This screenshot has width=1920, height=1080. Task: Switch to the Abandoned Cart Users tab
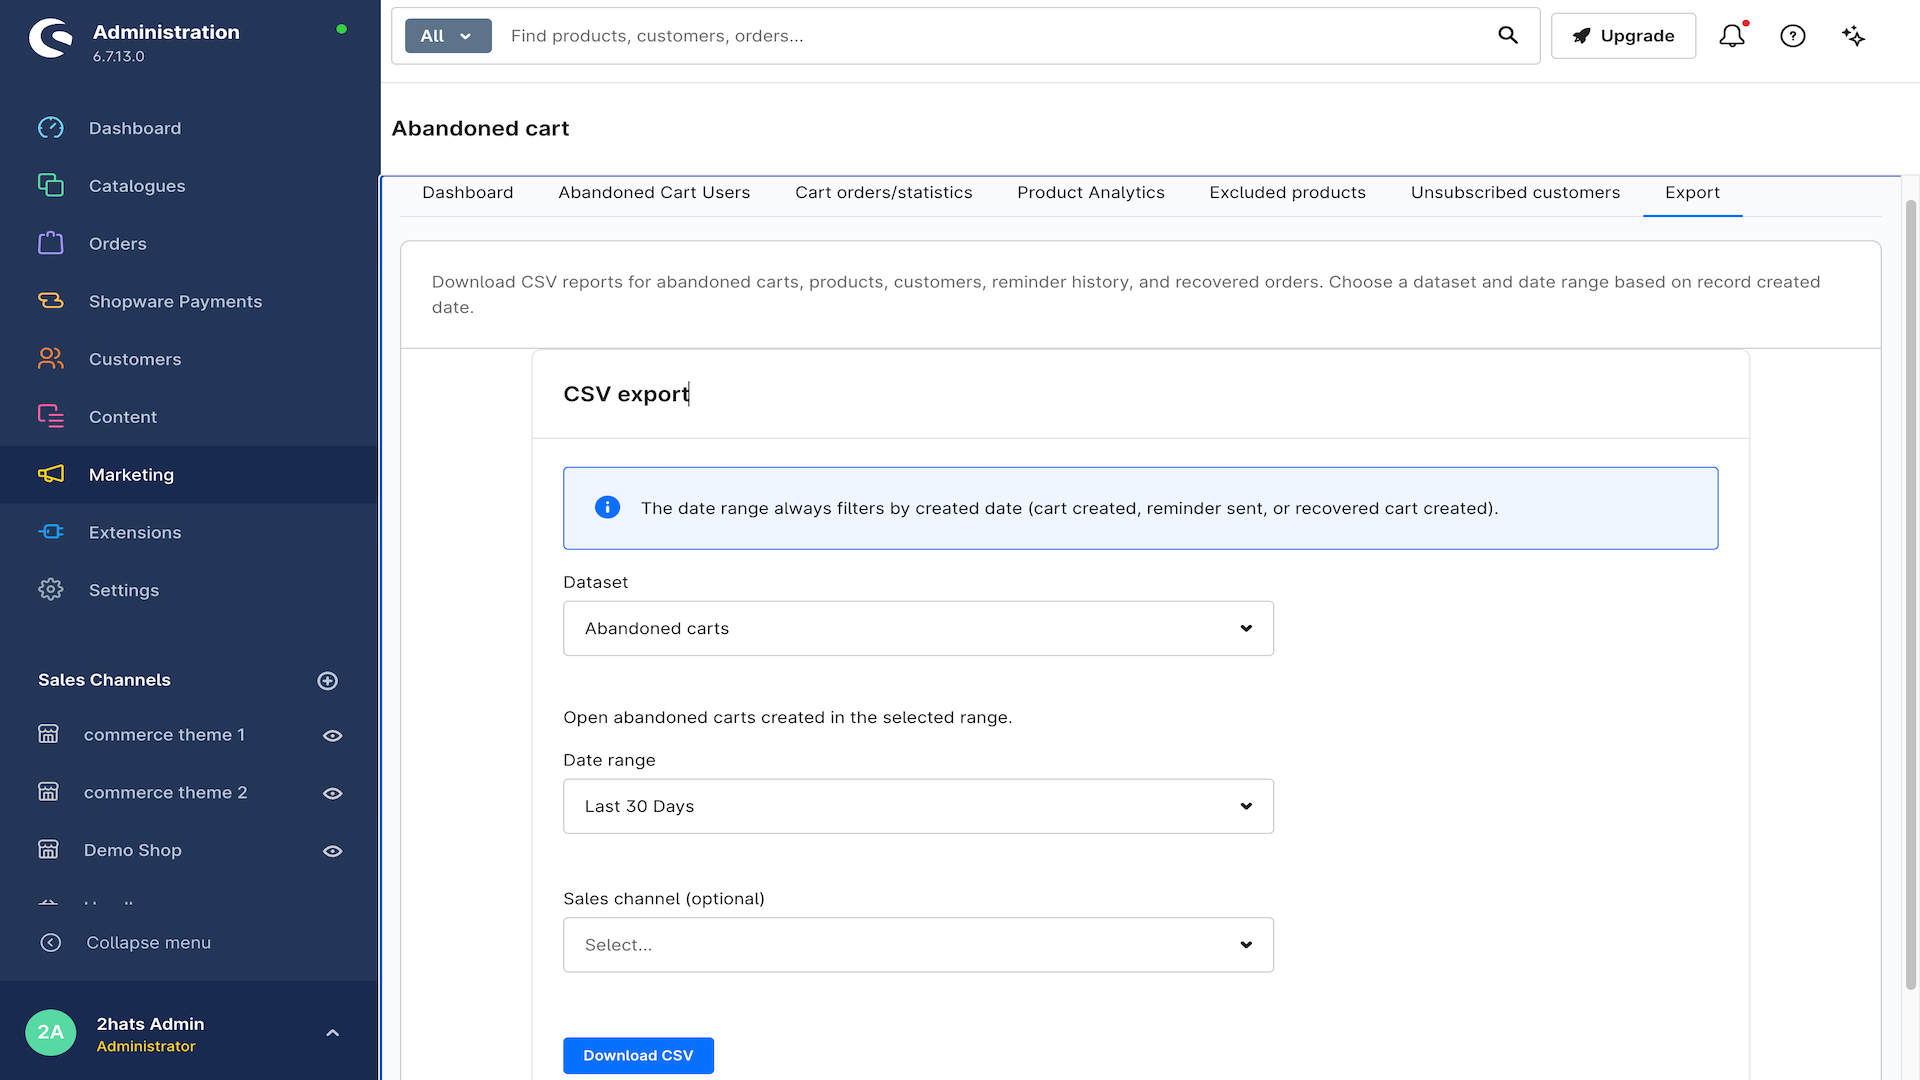[654, 193]
